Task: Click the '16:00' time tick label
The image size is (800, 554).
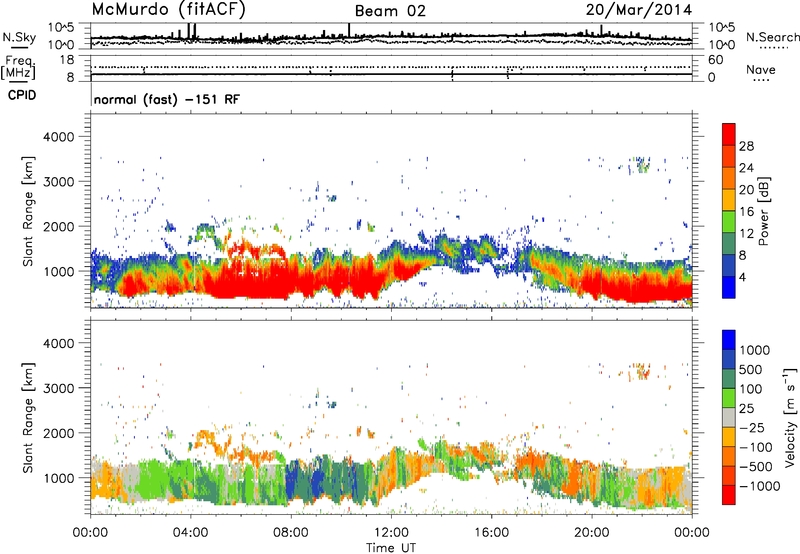Action: (491, 533)
